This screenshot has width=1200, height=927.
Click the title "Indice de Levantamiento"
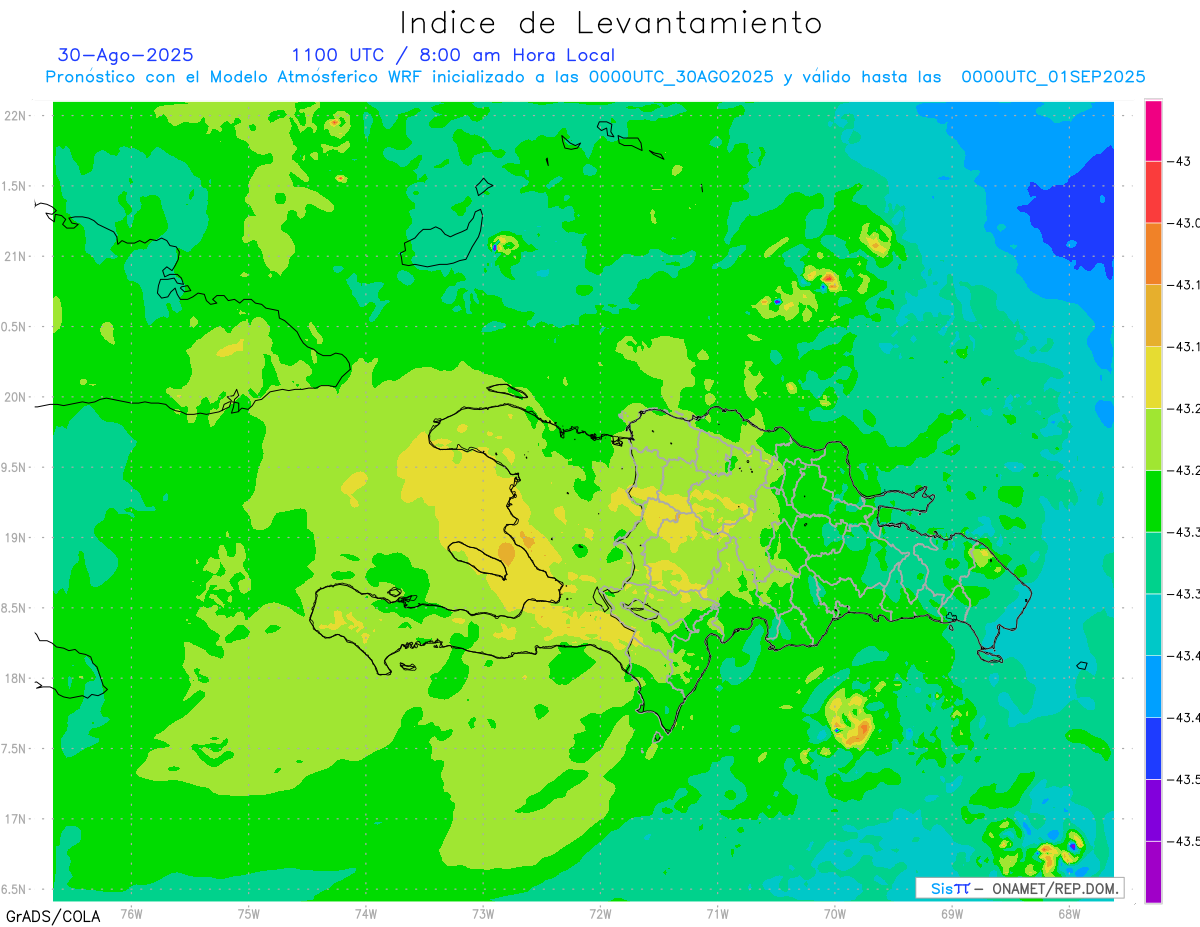(611, 23)
